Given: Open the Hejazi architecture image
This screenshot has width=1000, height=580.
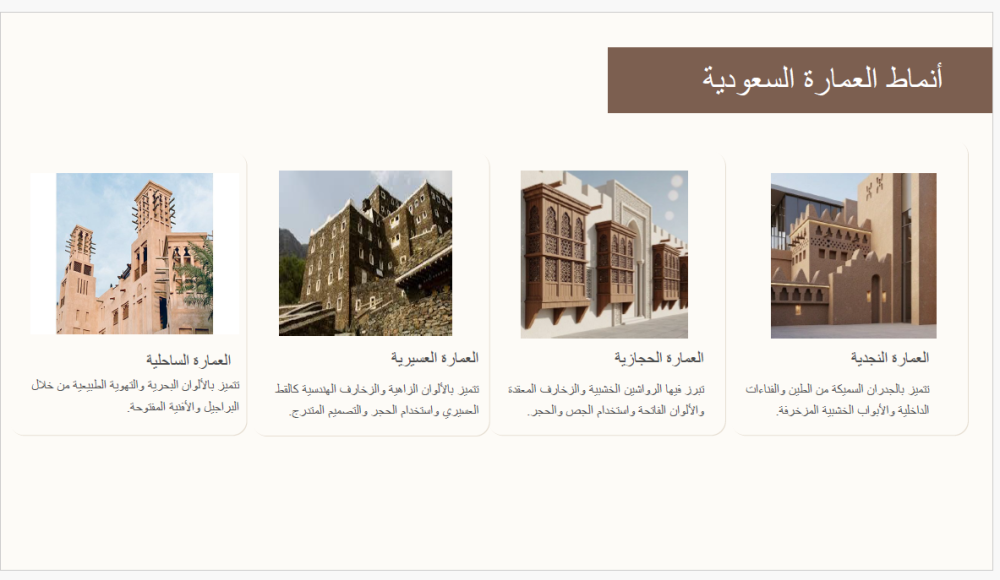Looking at the screenshot, I should coord(604,254).
